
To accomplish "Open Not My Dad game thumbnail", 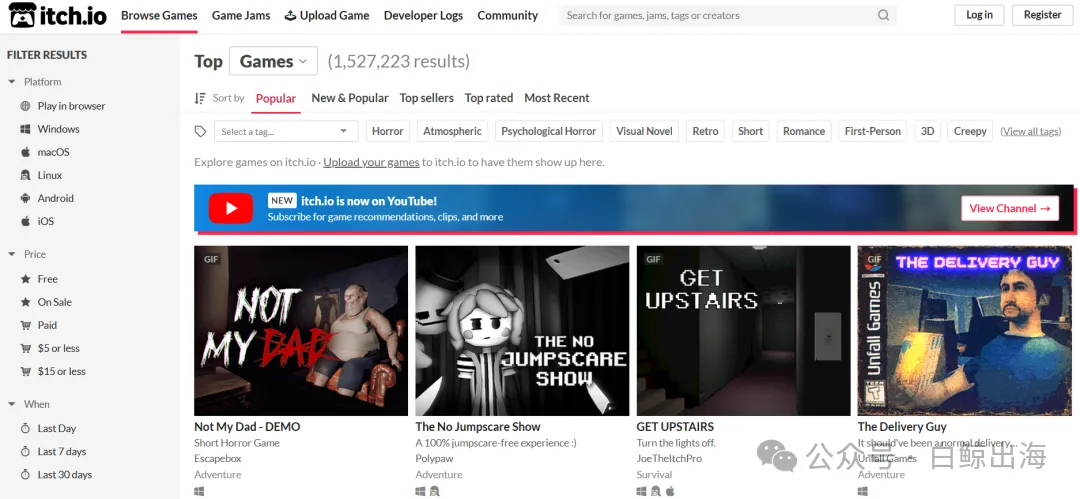I will coord(301,331).
